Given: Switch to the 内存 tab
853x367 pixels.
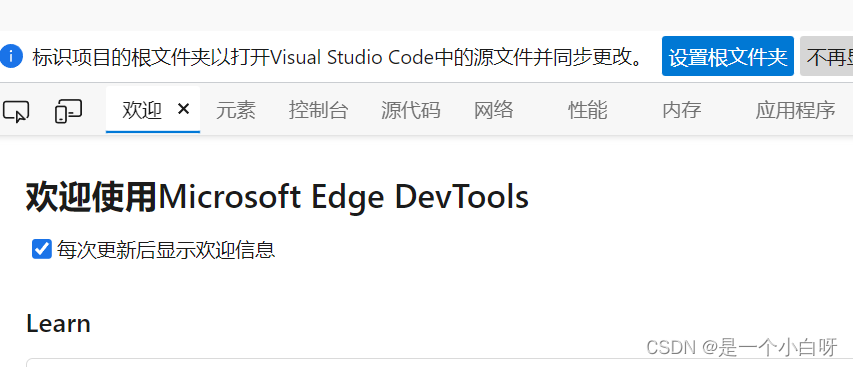Looking at the screenshot, I should click(682, 110).
